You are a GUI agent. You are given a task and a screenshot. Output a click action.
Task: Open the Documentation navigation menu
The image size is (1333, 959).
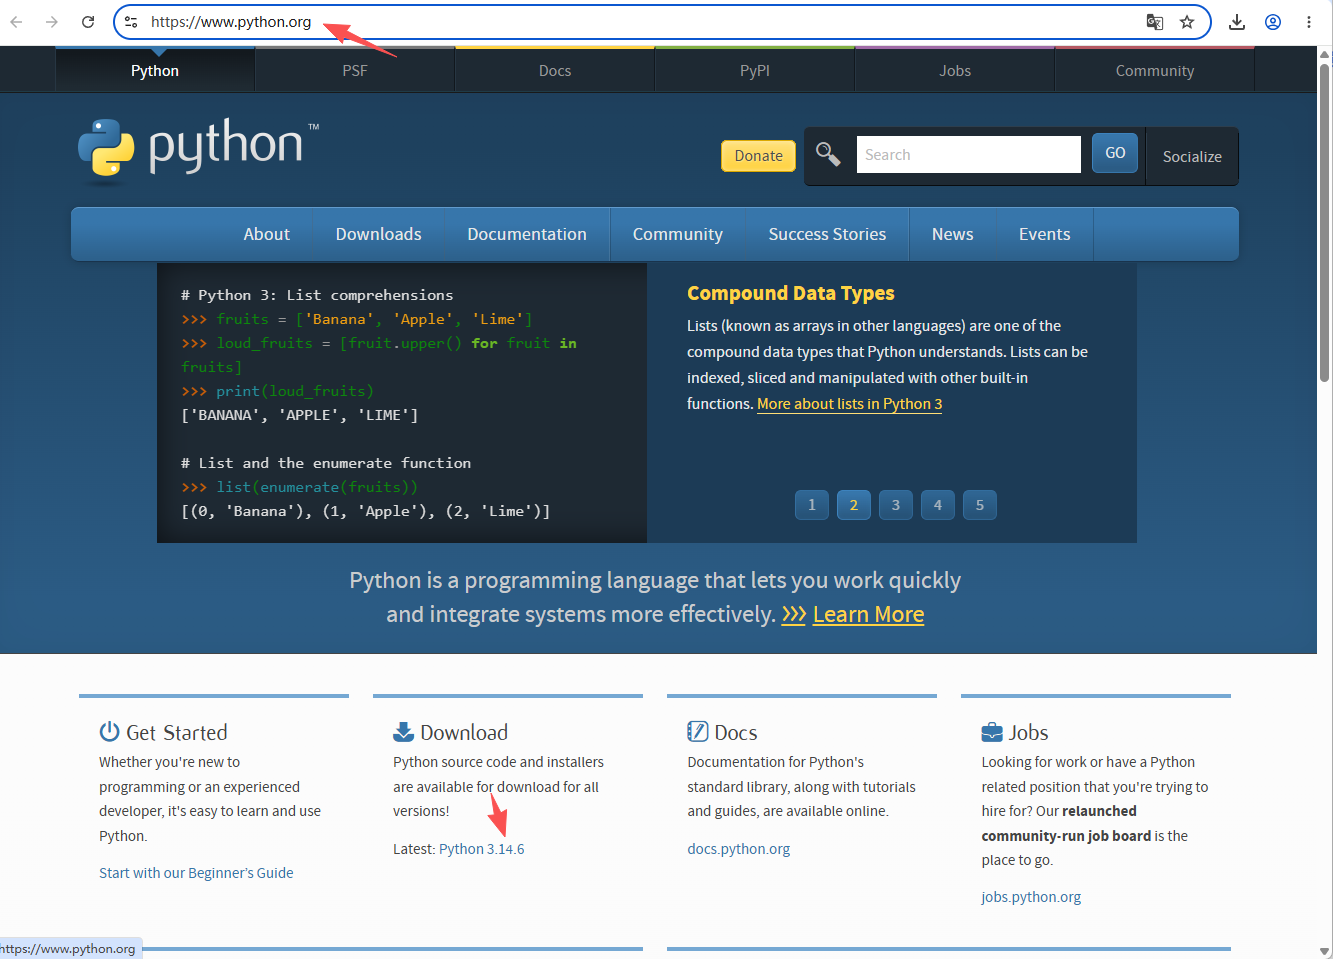click(527, 234)
